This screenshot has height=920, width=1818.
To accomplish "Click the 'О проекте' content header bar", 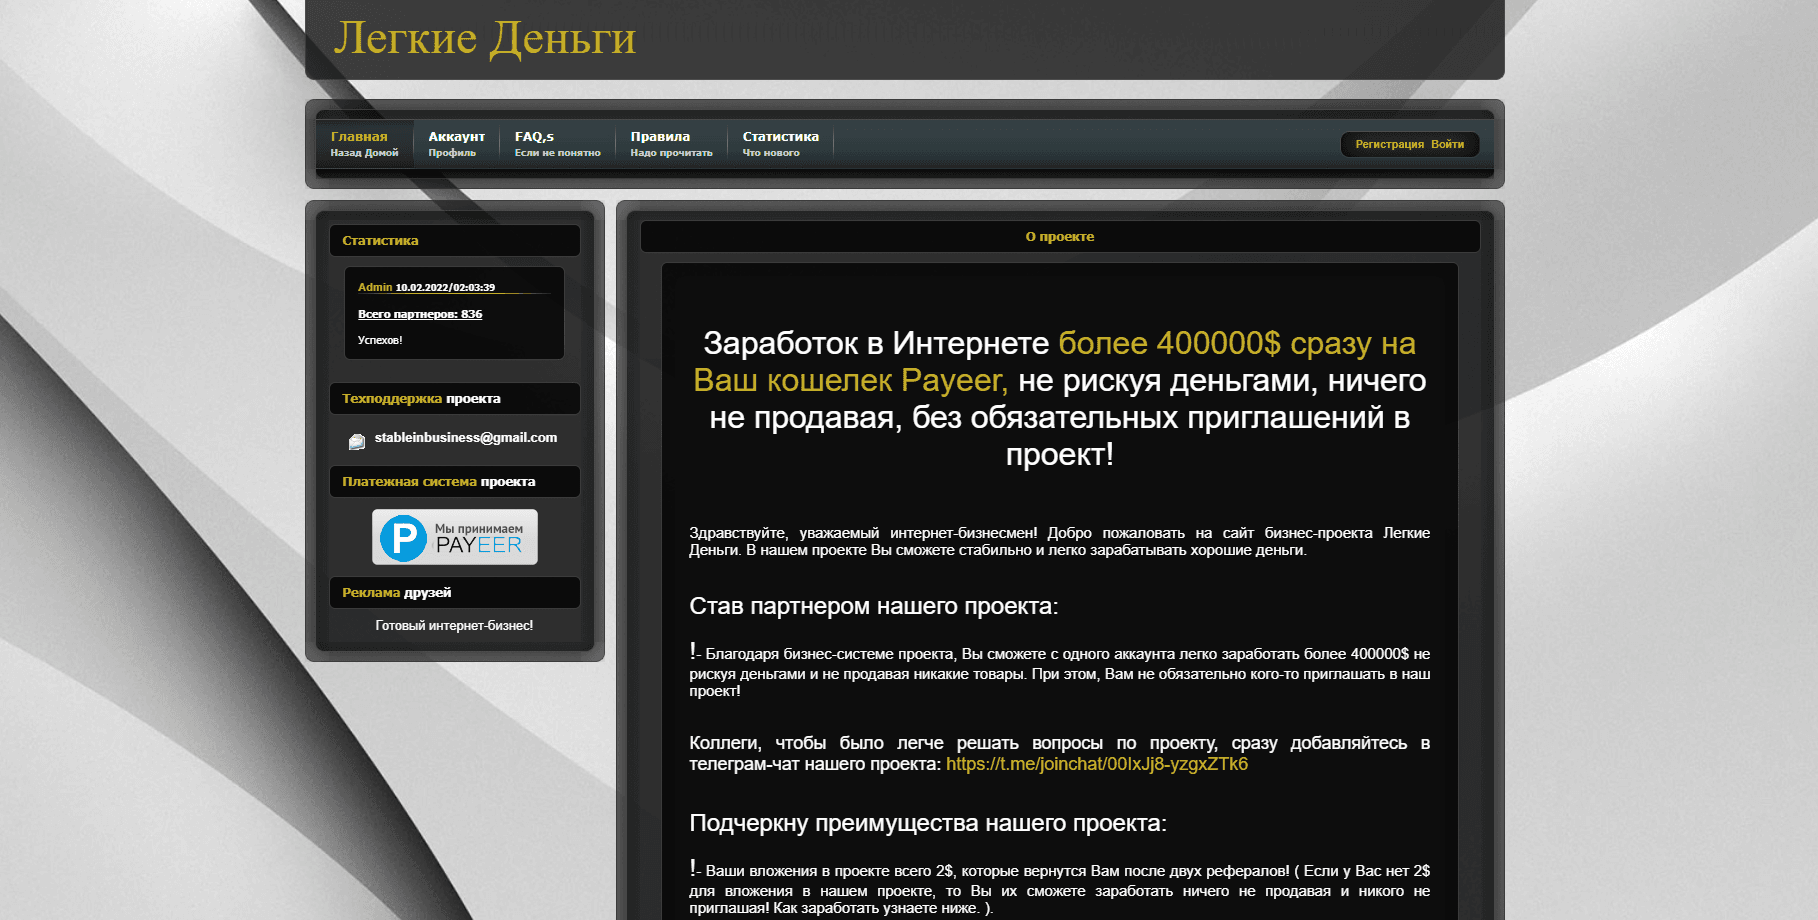I will [x=1060, y=236].
